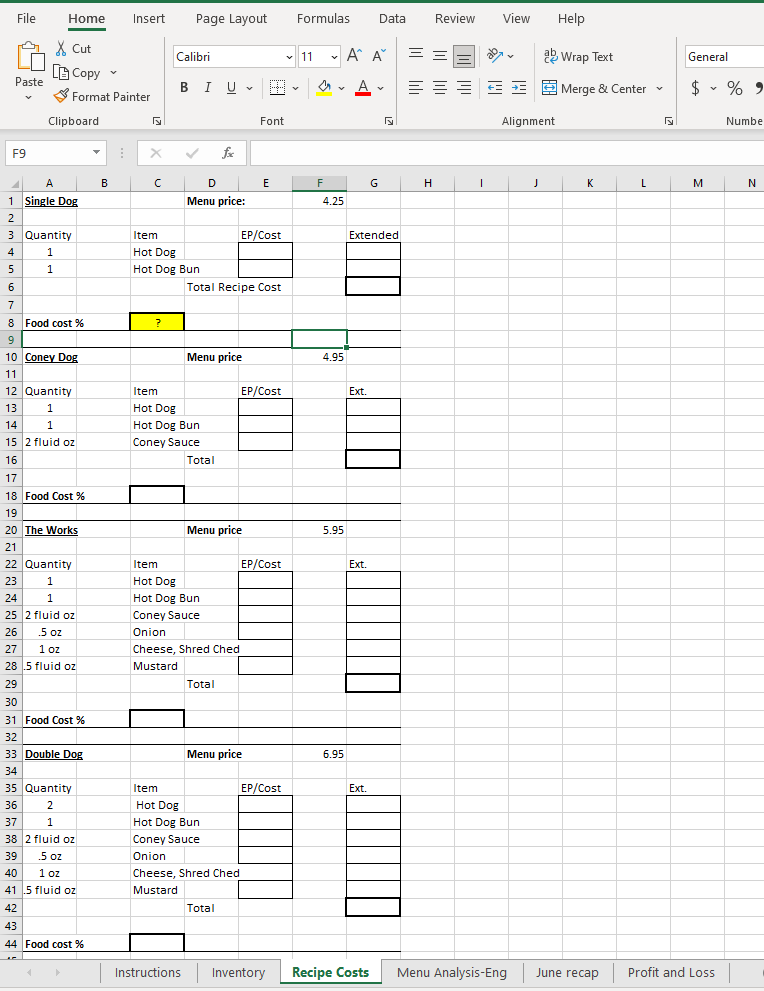
Task: Toggle Bottom Align icon
Action: (x=464, y=56)
